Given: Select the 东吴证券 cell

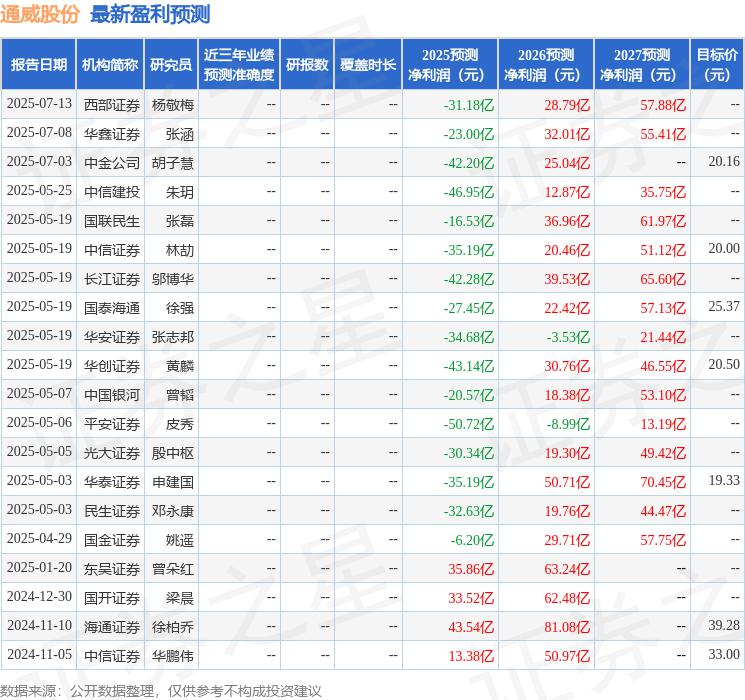Looking at the screenshot, I should 112,569.
